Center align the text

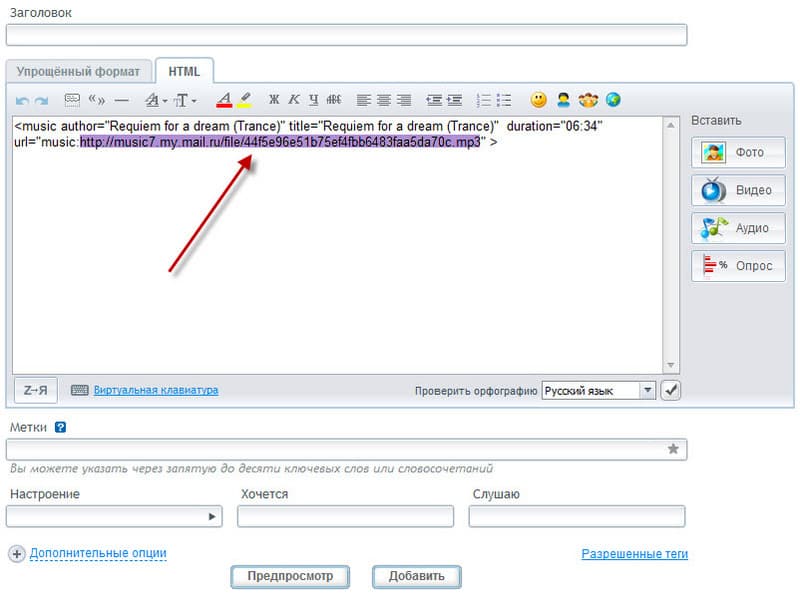coord(384,100)
